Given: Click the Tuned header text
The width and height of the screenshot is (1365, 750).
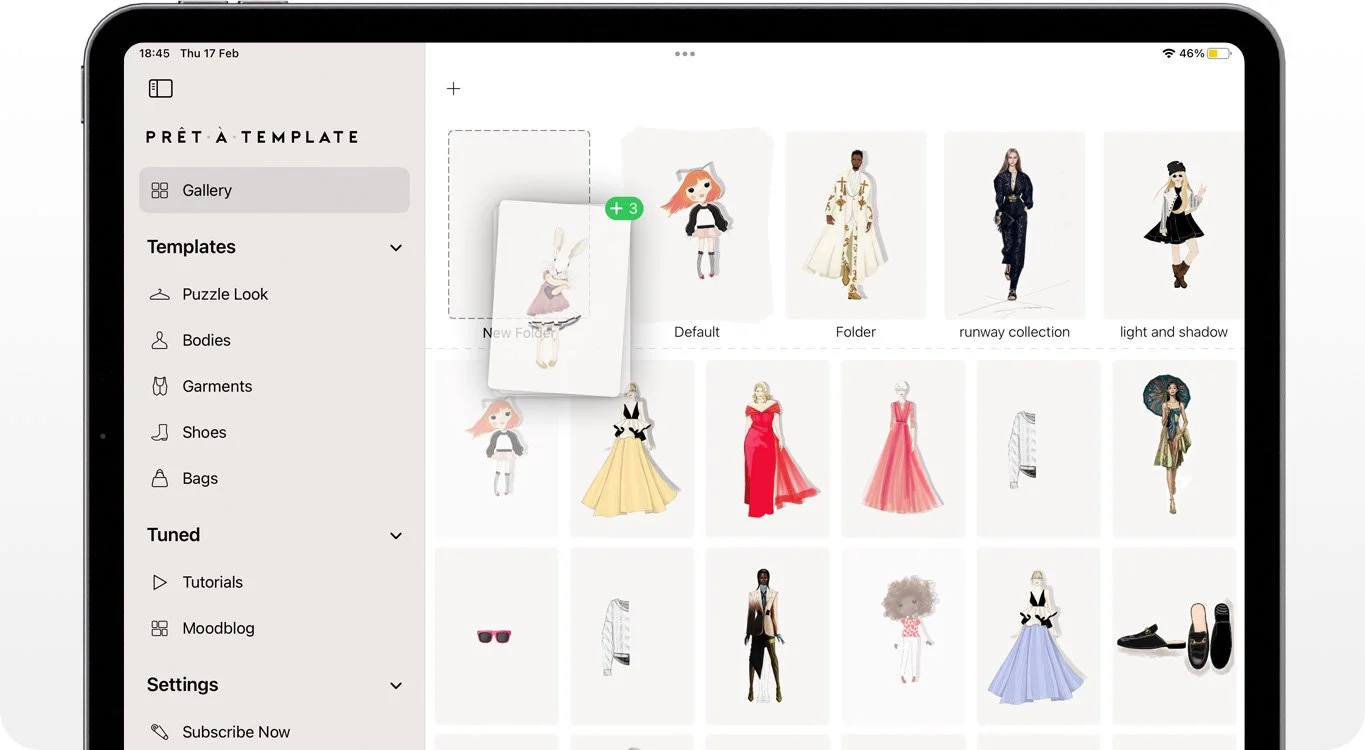Looking at the screenshot, I should coord(173,535).
